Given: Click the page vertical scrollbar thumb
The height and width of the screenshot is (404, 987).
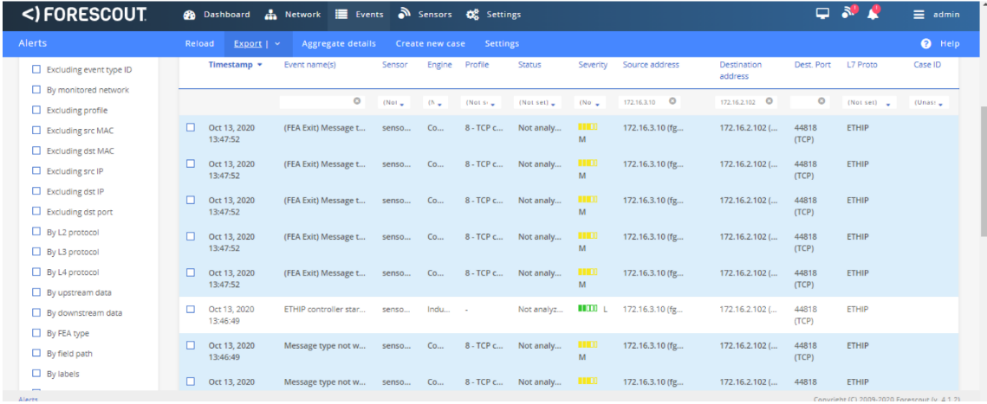Looking at the screenshot, I should 983,170.
